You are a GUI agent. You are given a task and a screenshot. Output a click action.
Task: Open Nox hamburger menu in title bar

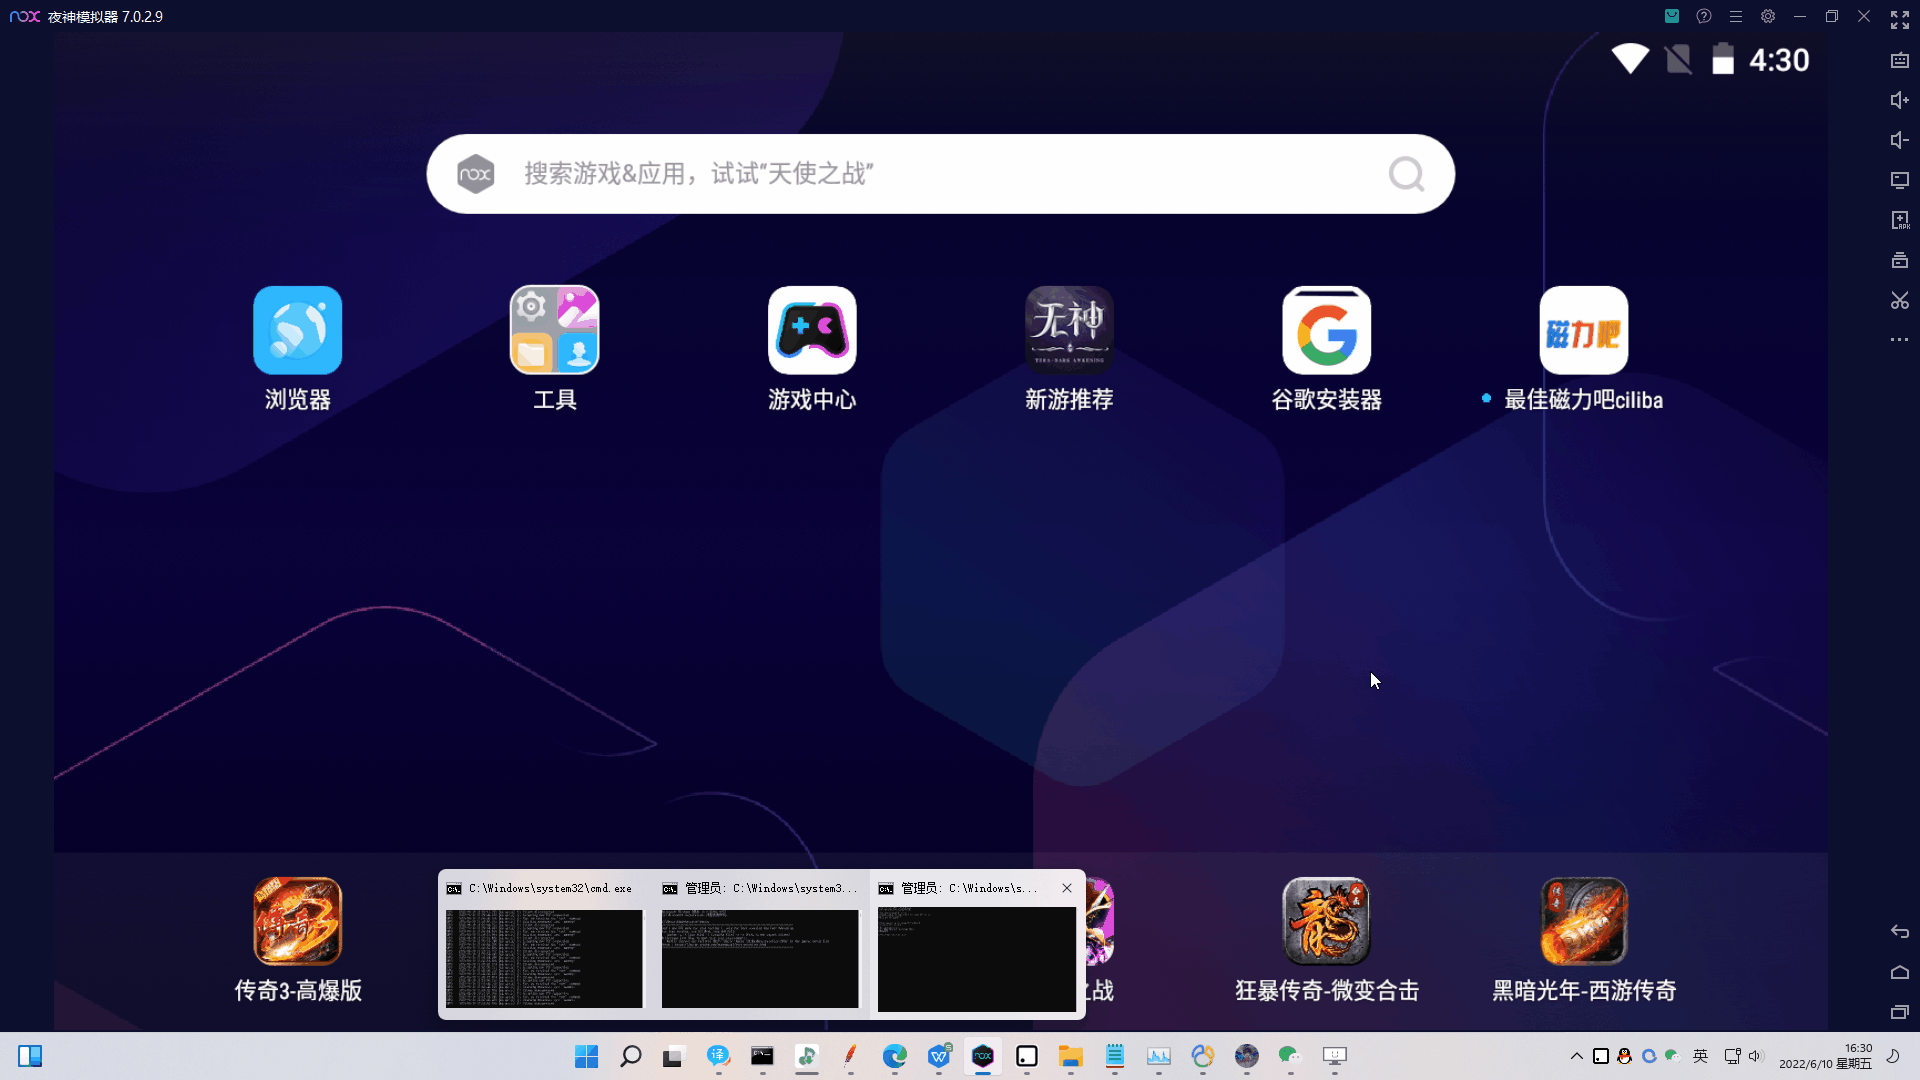[x=1736, y=17]
